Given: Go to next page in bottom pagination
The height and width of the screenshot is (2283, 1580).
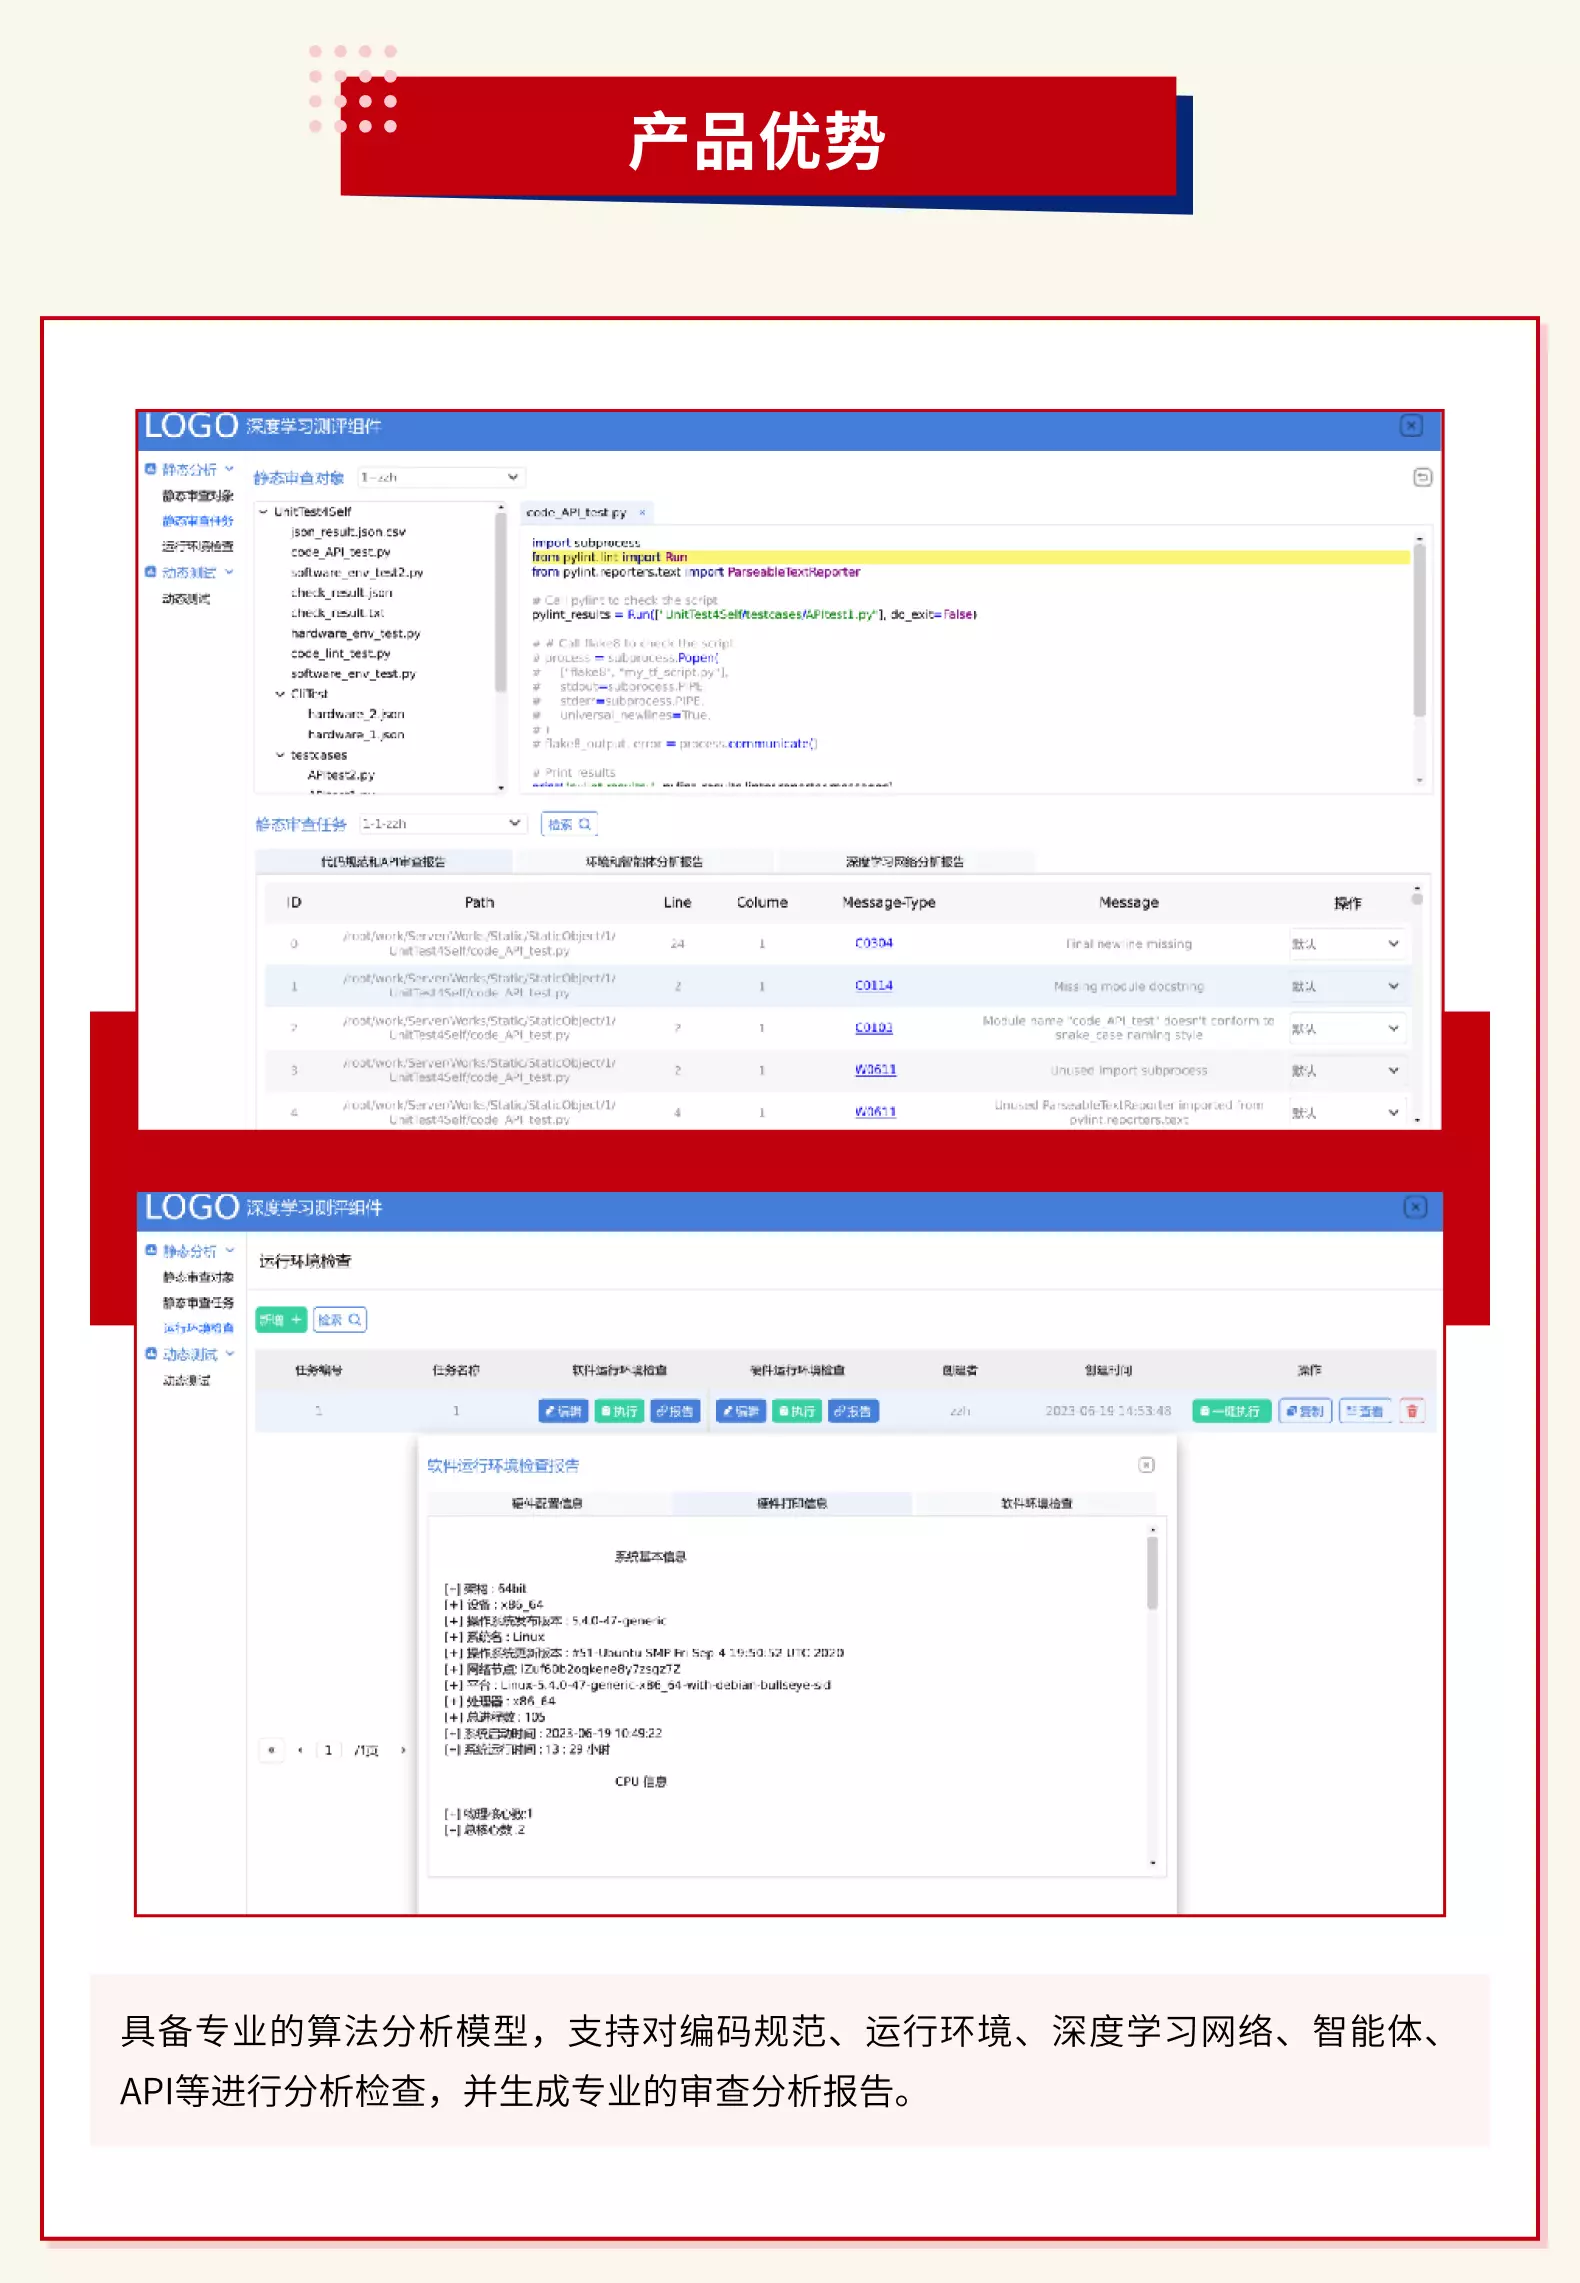Looking at the screenshot, I should click(x=403, y=1750).
